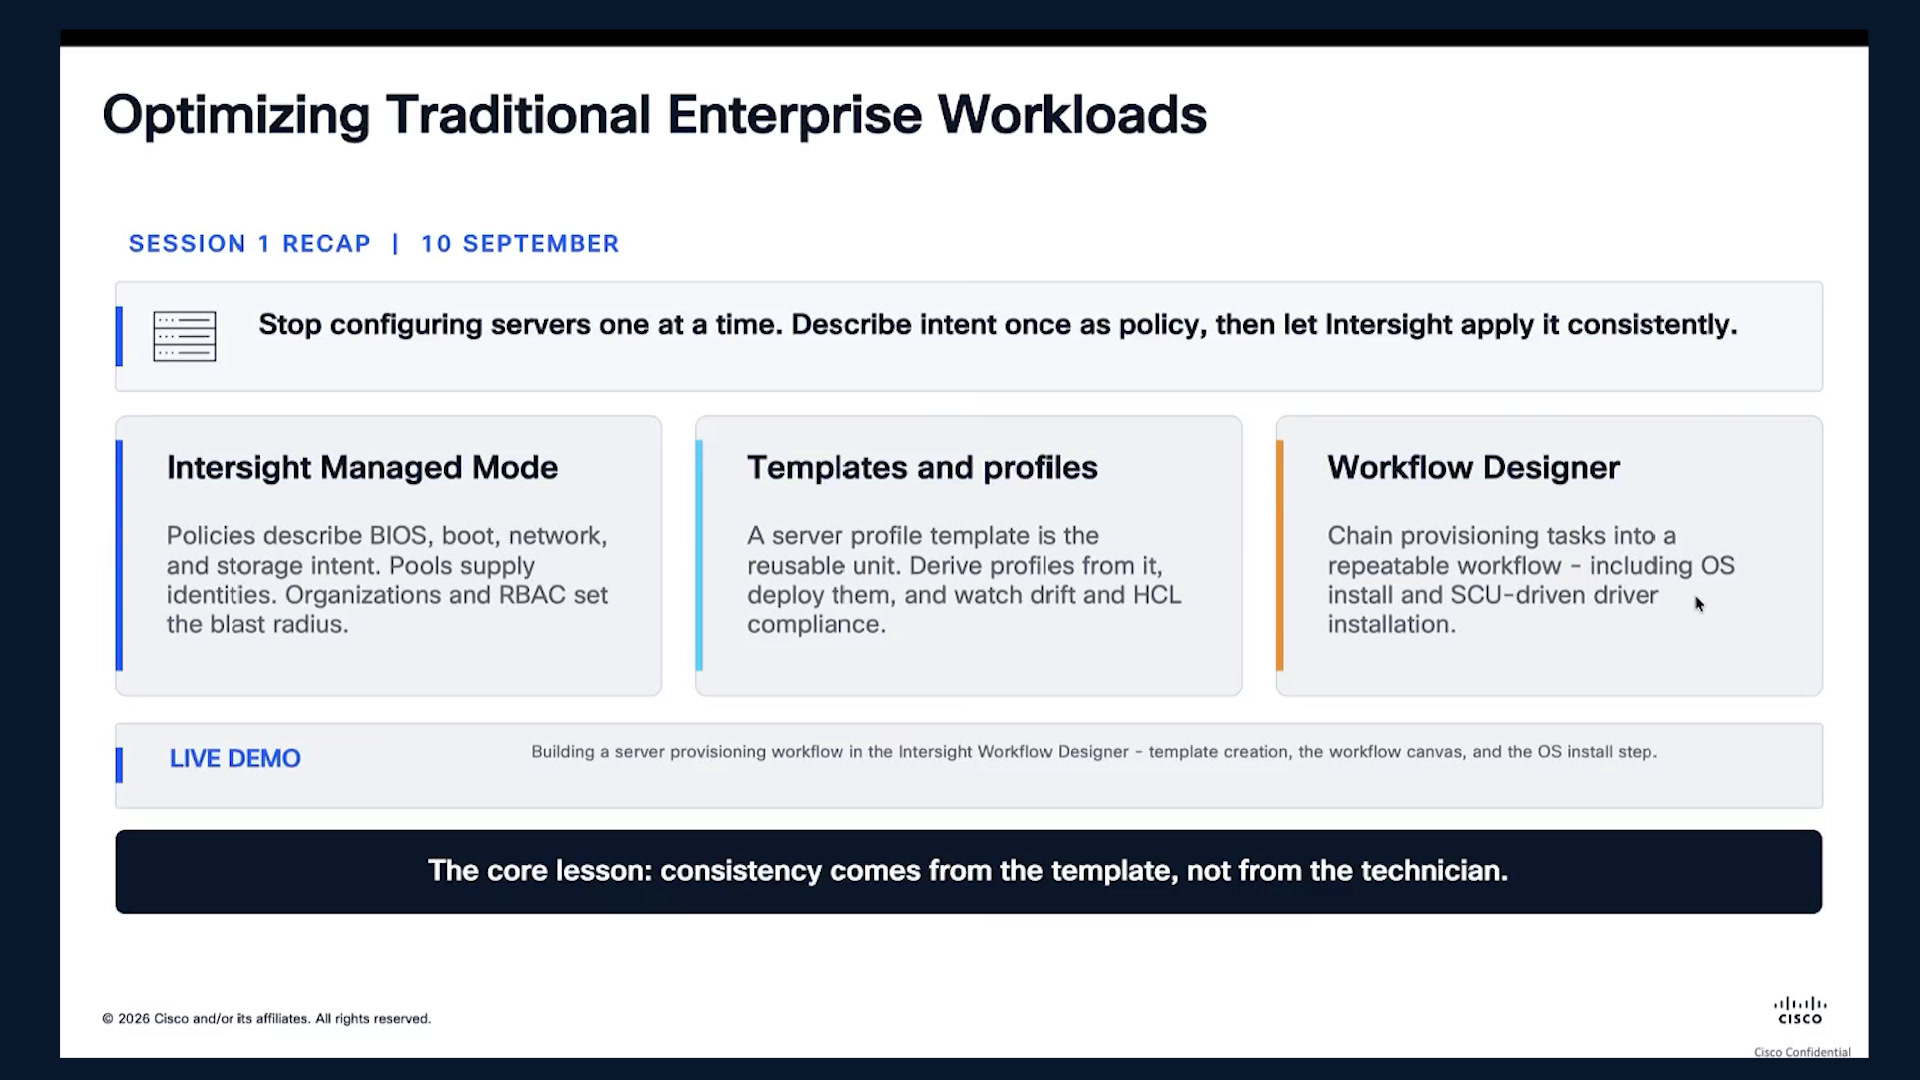The height and width of the screenshot is (1080, 1920).
Task: Click the server rack icon in summary banner
Action: point(185,336)
